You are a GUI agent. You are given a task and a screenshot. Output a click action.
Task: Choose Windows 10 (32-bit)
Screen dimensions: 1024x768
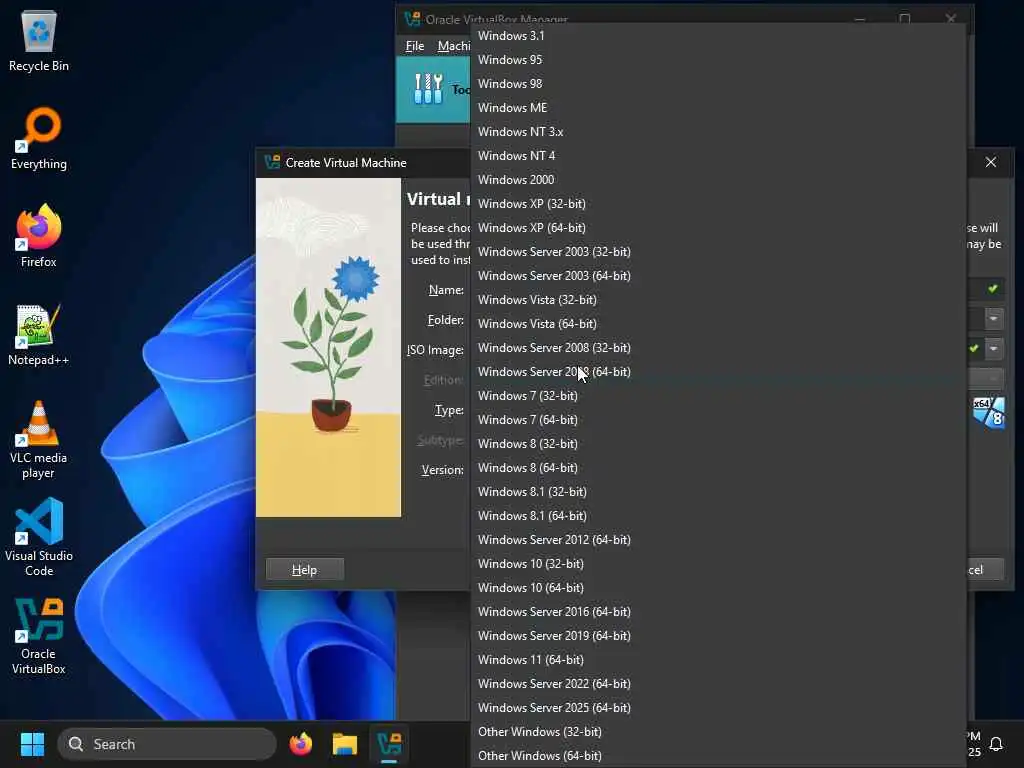(718, 564)
